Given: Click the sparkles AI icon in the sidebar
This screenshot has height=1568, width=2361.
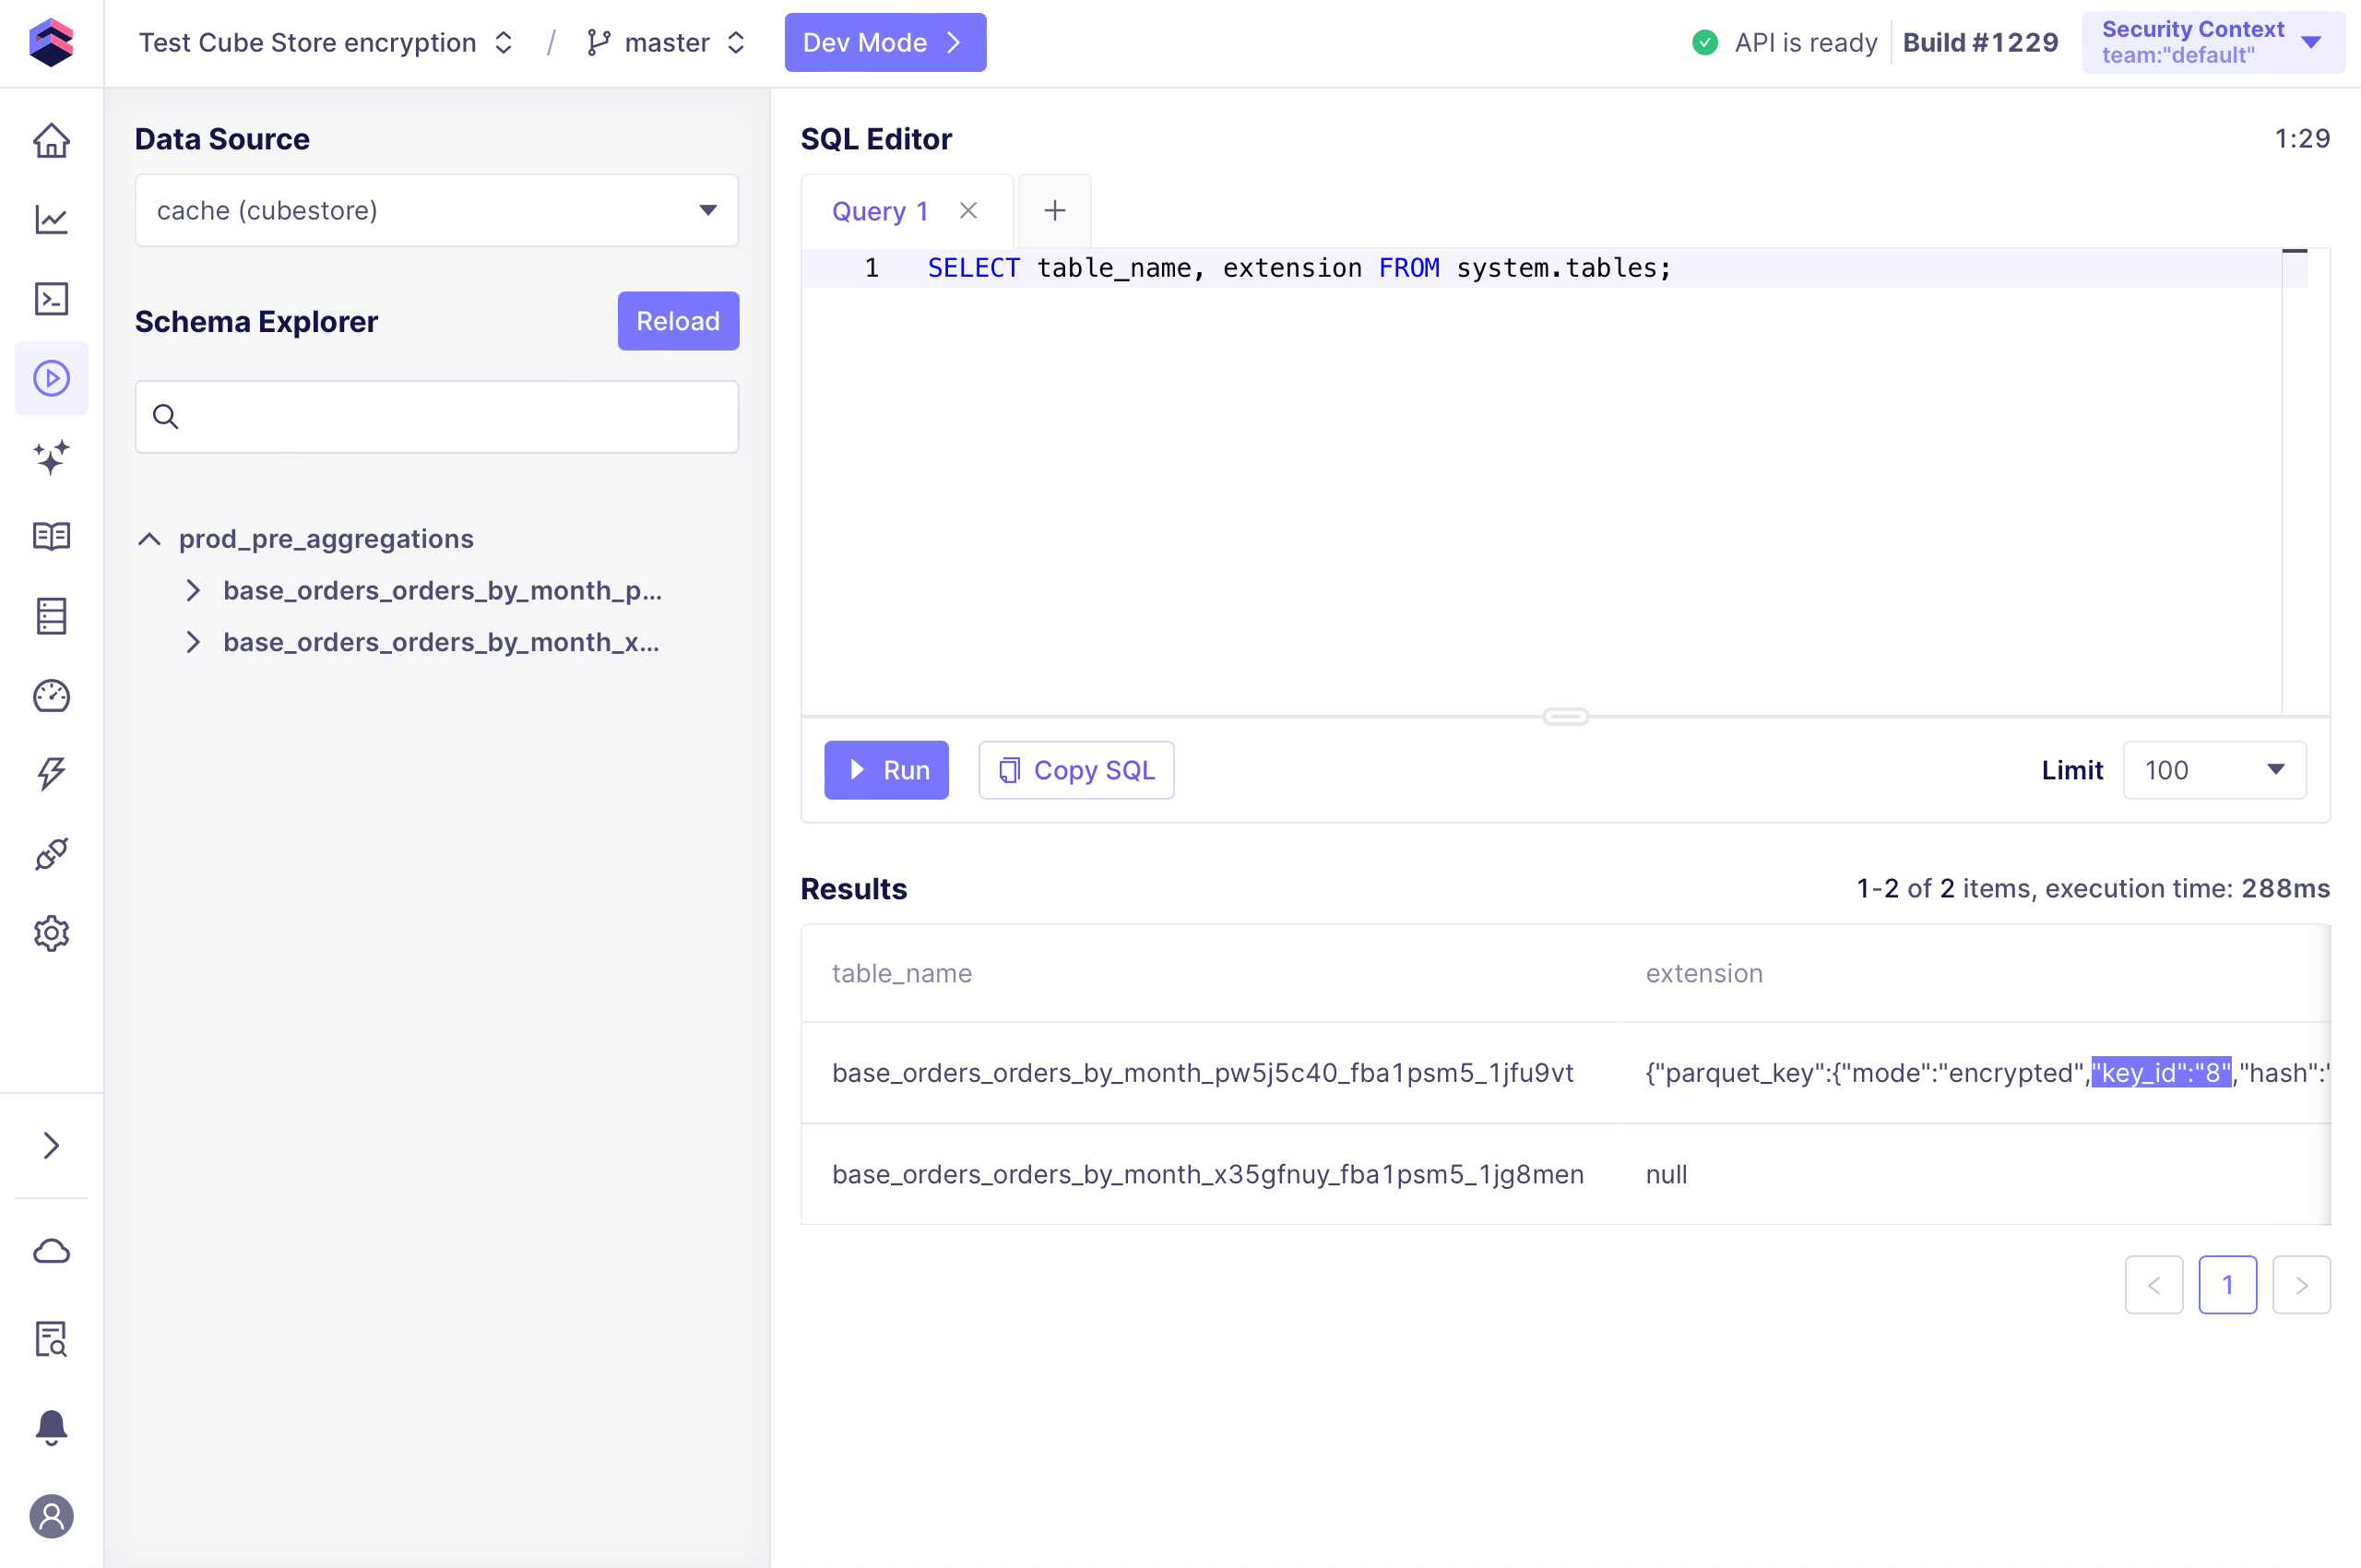Looking at the screenshot, I should 51,457.
